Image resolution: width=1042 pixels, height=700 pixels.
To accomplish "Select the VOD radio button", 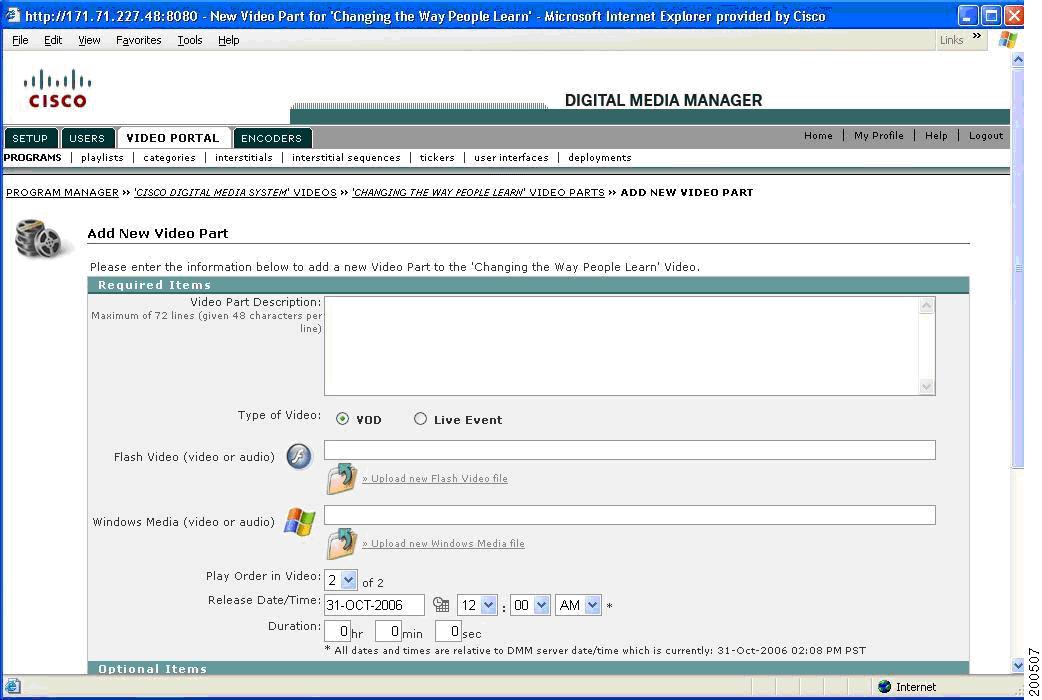I will 343,419.
